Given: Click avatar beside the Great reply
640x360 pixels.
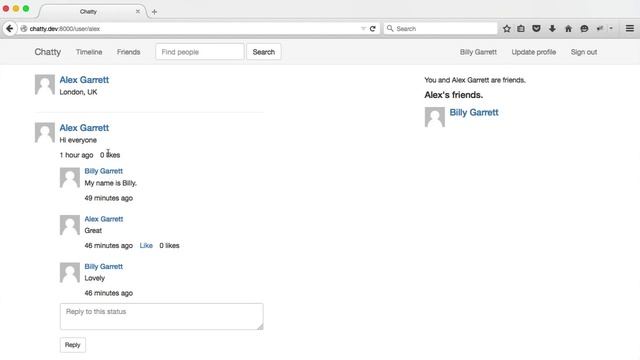Looking at the screenshot, I should click(x=70, y=225).
